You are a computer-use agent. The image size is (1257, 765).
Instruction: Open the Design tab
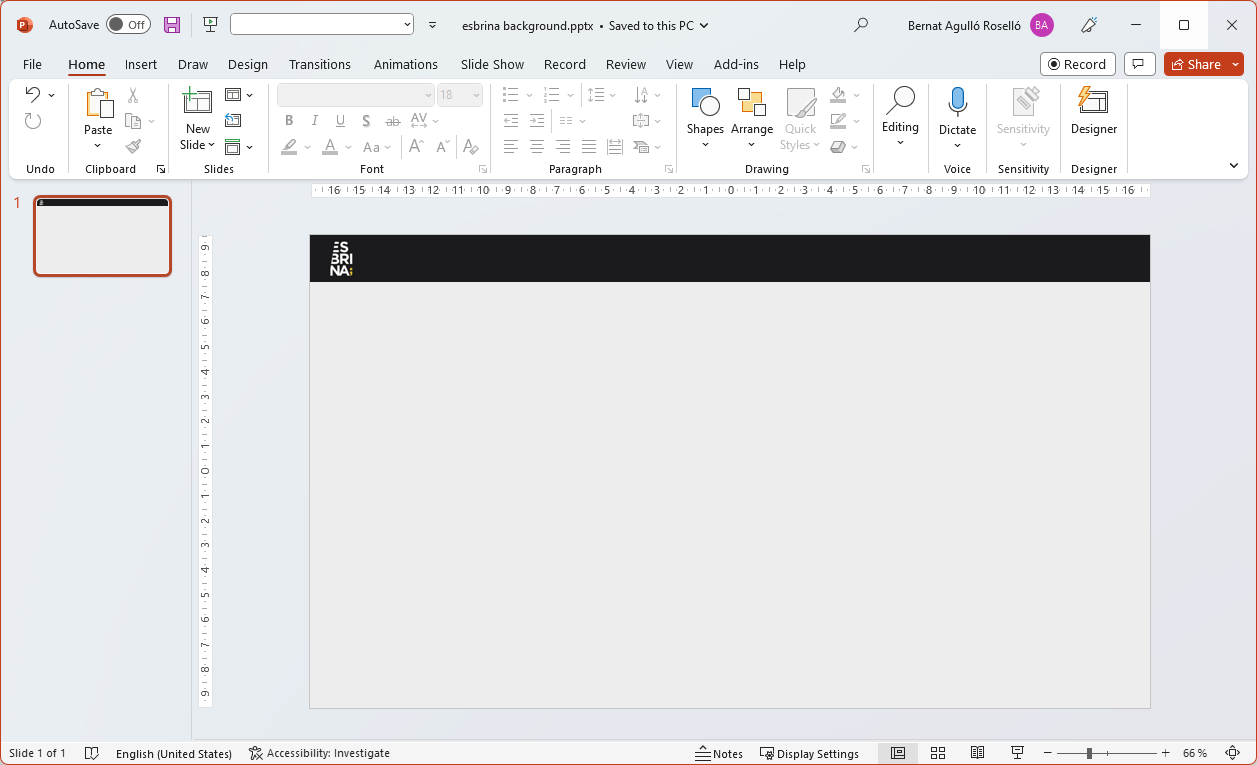tap(247, 65)
